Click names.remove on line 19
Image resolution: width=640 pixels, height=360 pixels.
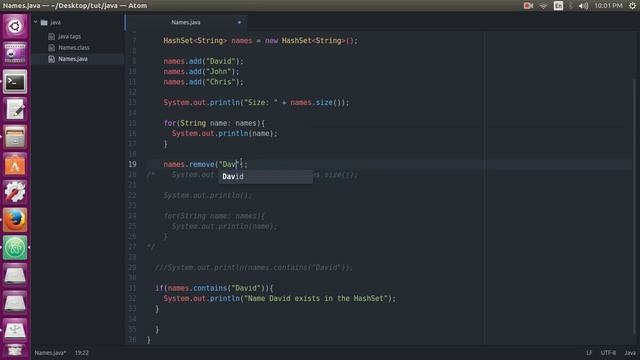pos(189,164)
